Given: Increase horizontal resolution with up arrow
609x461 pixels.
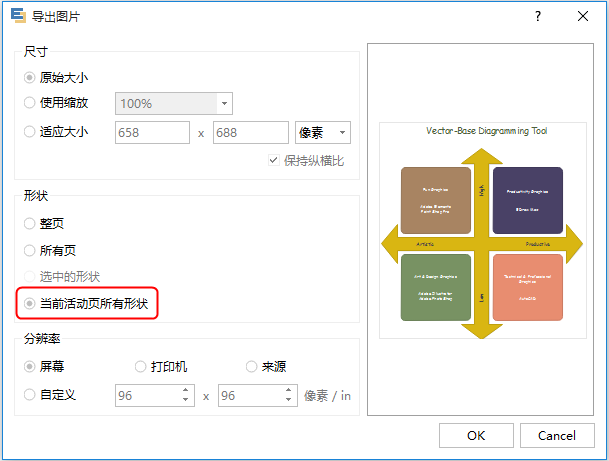Looking at the screenshot, I should click(x=186, y=390).
